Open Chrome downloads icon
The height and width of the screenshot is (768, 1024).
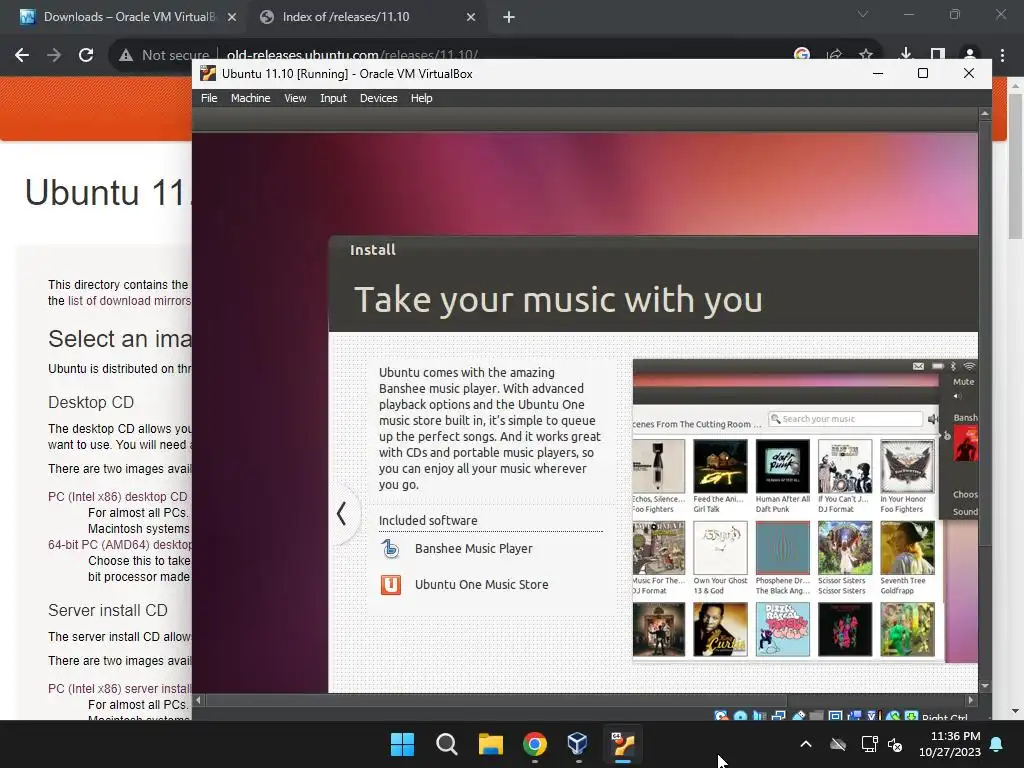tap(906, 54)
